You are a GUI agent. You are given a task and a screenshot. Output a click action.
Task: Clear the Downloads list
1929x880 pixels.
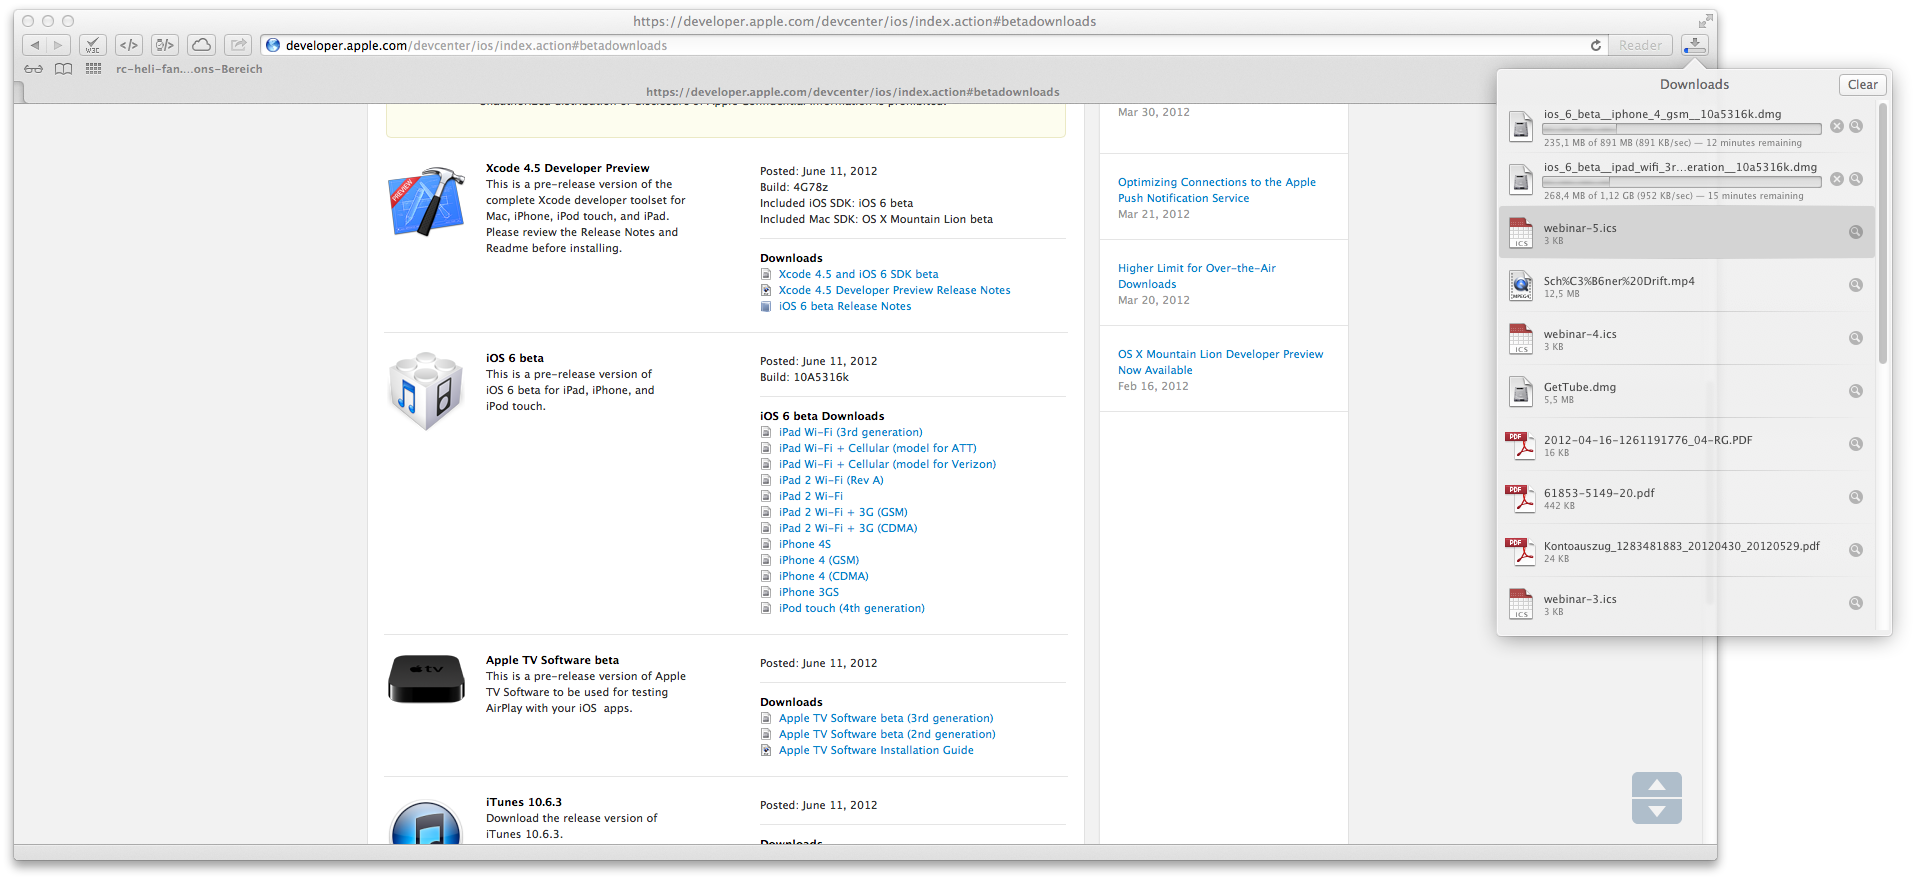[1862, 85]
